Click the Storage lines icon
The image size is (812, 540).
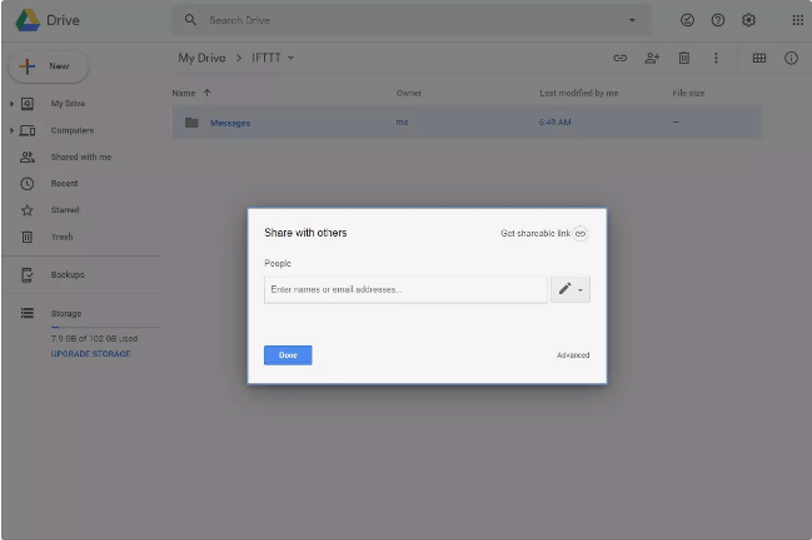tap(27, 313)
